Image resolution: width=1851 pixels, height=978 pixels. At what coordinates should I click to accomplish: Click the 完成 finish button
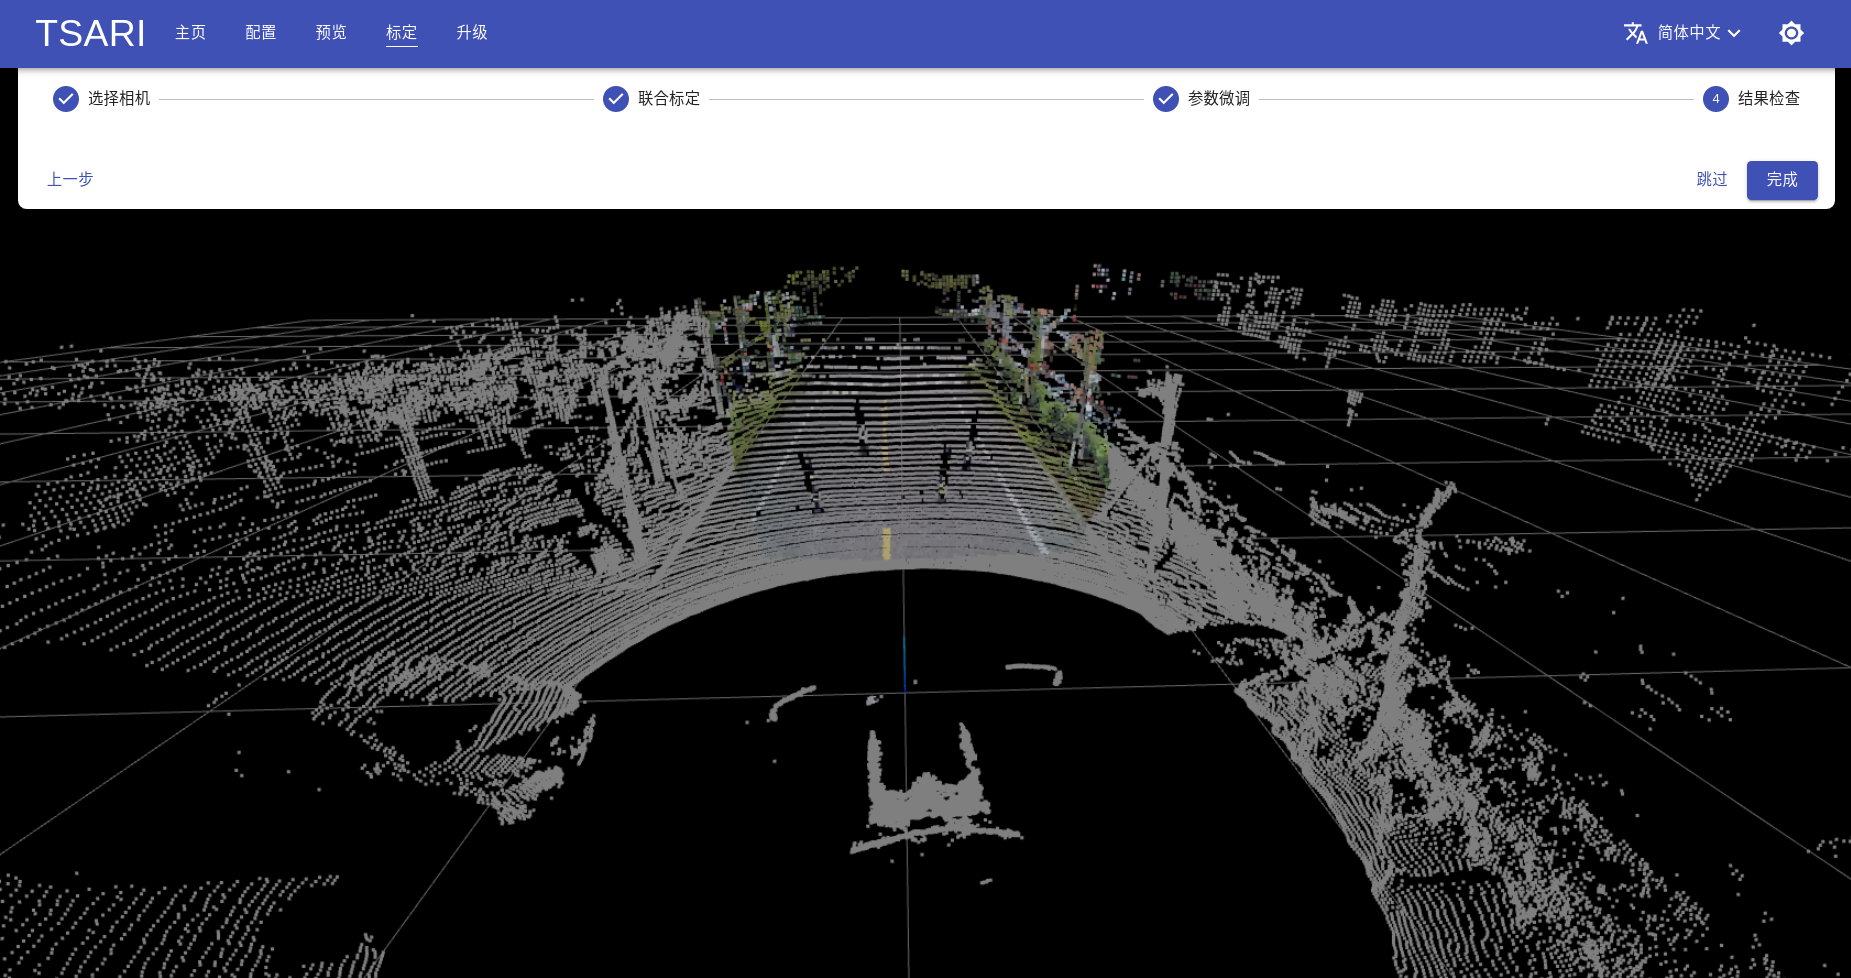coord(1782,180)
